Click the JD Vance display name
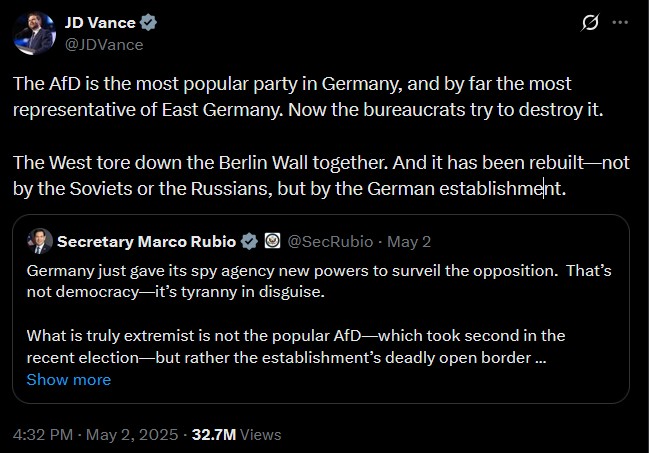Viewport: 649px width, 453px height. click(100, 23)
